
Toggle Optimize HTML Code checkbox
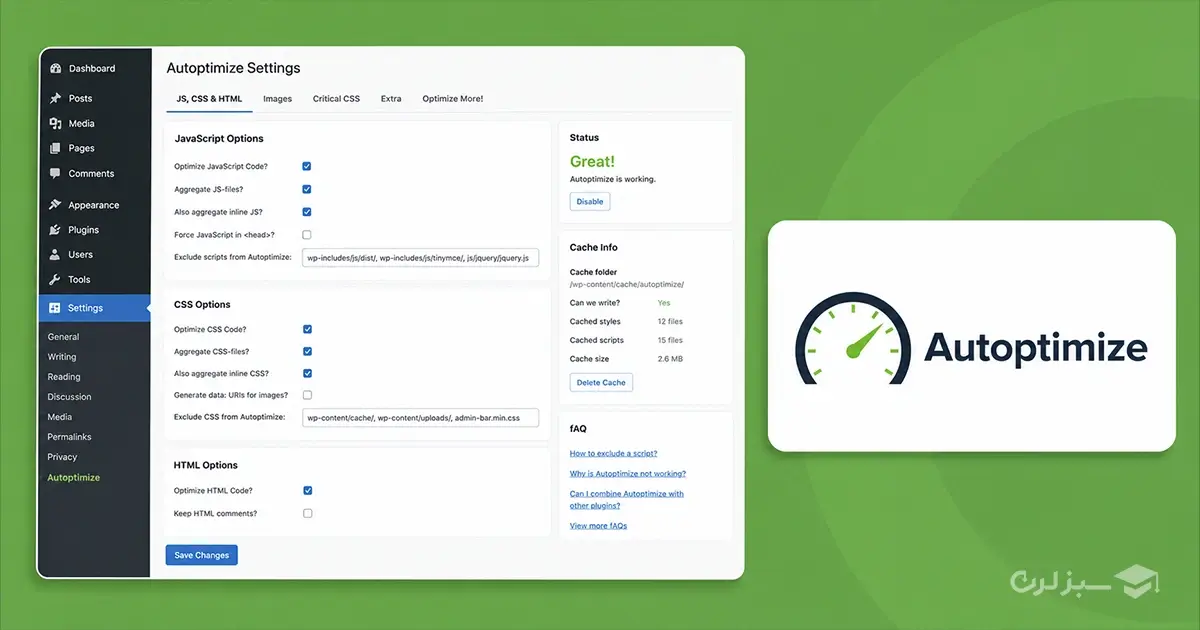tap(307, 490)
